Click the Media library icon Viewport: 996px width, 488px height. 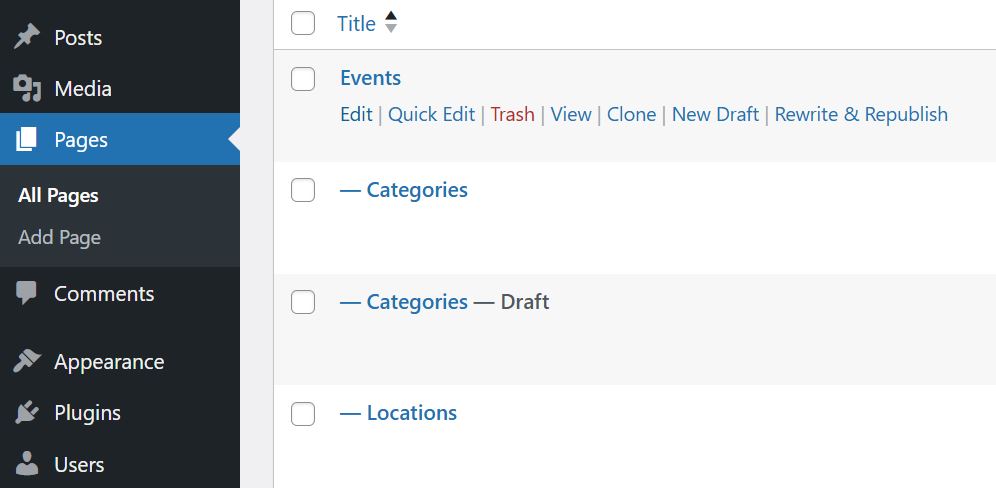tap(27, 89)
